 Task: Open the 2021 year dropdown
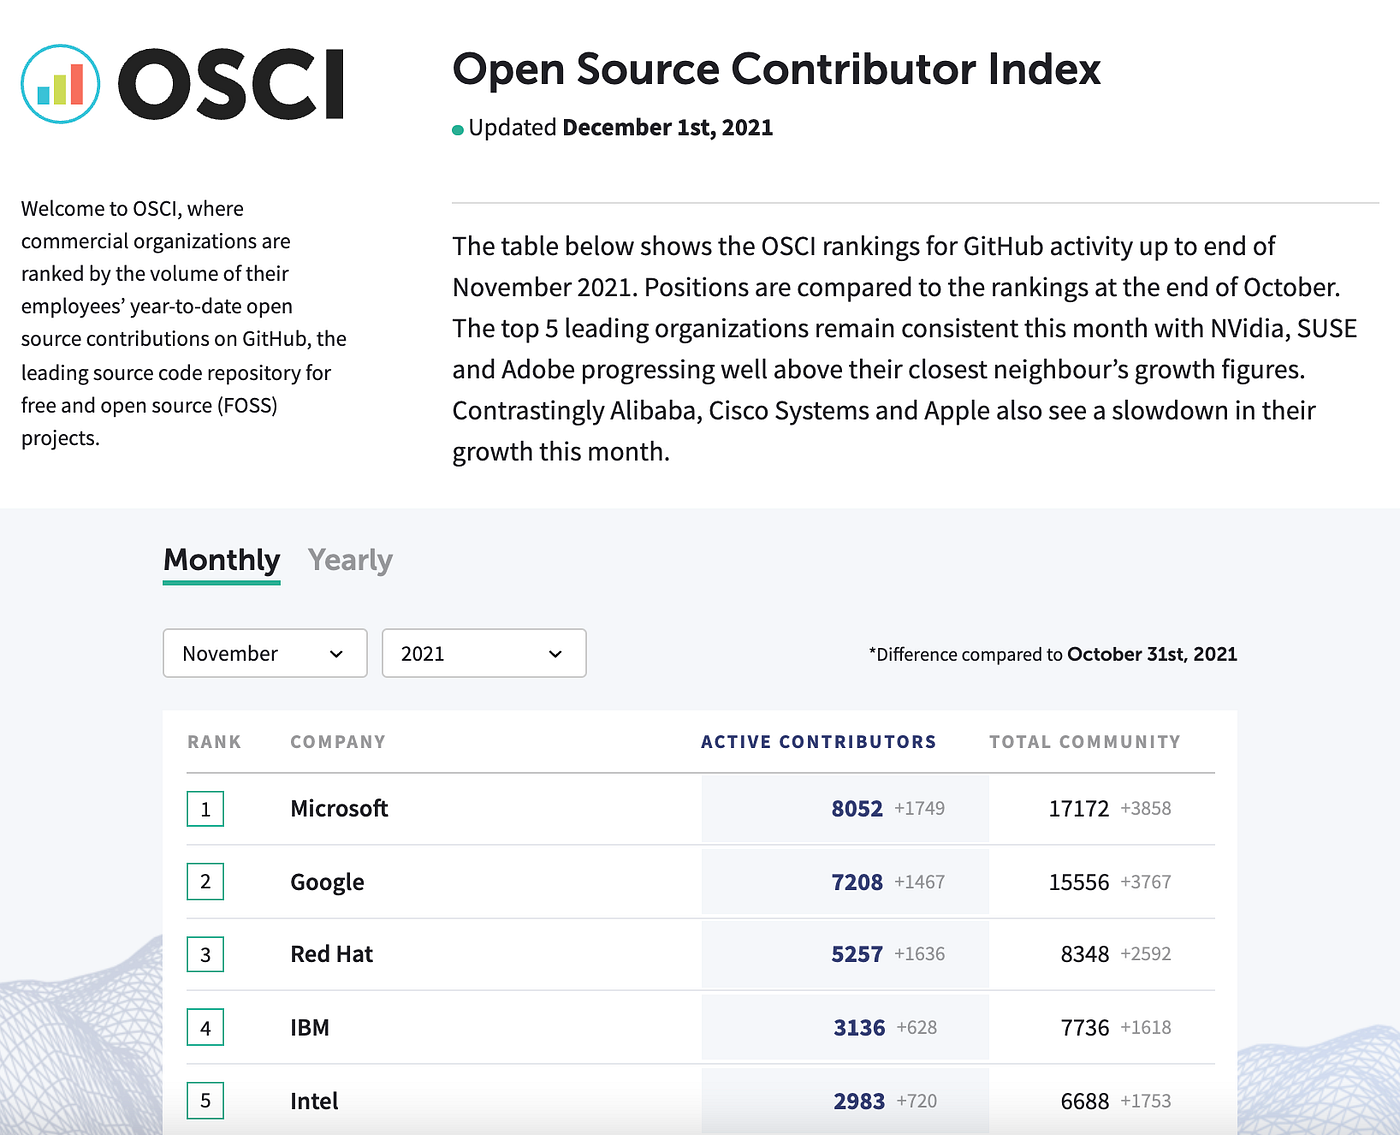pyautogui.click(x=484, y=653)
